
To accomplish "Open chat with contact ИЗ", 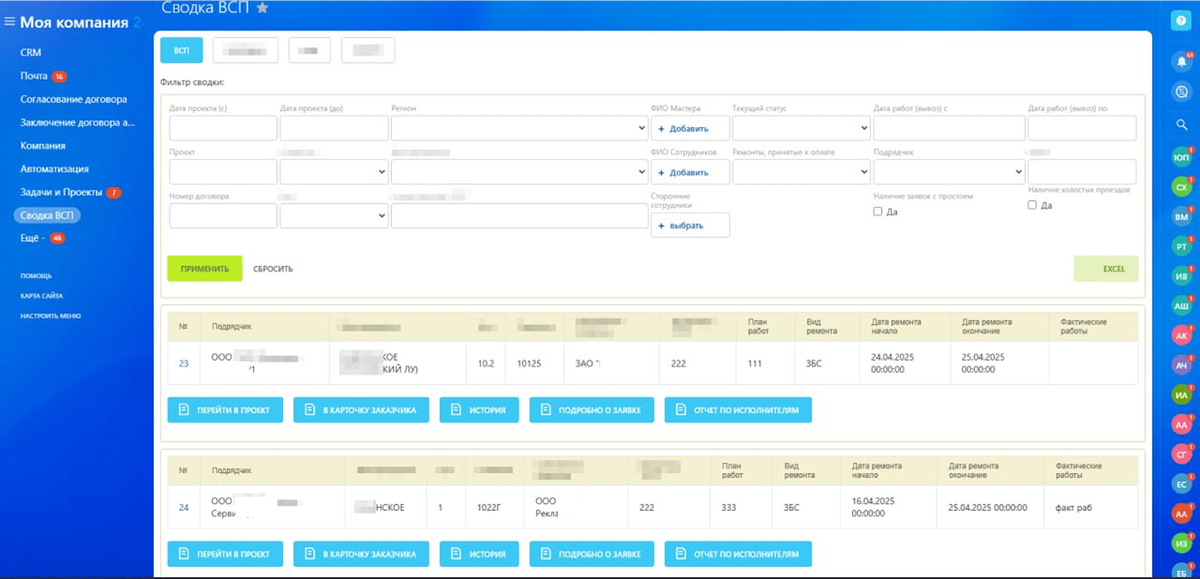I will [x=1181, y=544].
